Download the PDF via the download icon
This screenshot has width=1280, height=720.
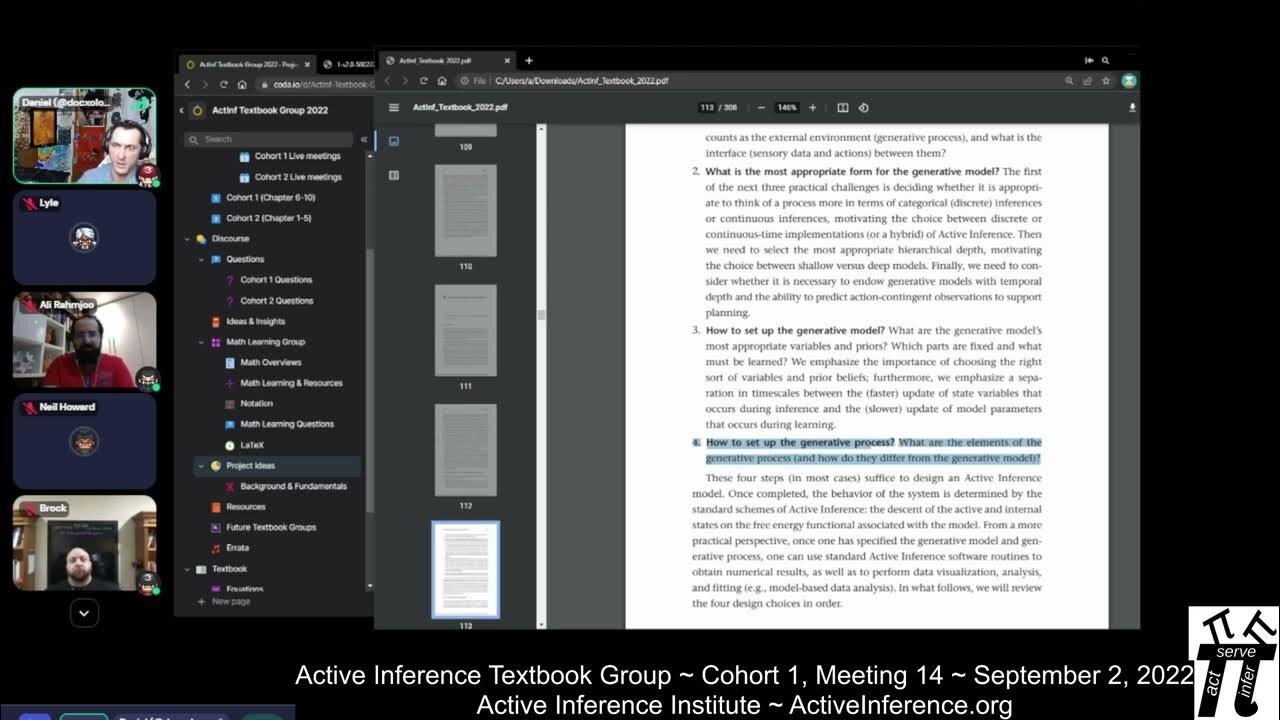pos(1132,107)
